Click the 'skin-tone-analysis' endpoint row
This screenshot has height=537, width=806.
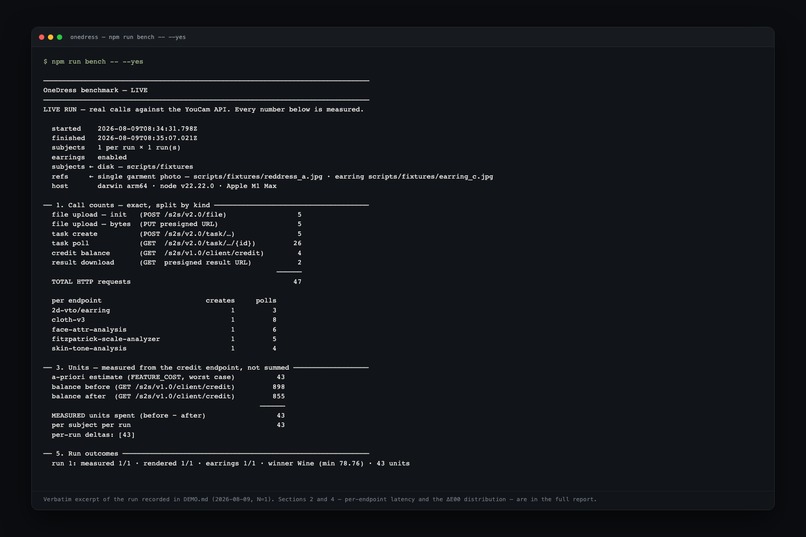(x=164, y=348)
